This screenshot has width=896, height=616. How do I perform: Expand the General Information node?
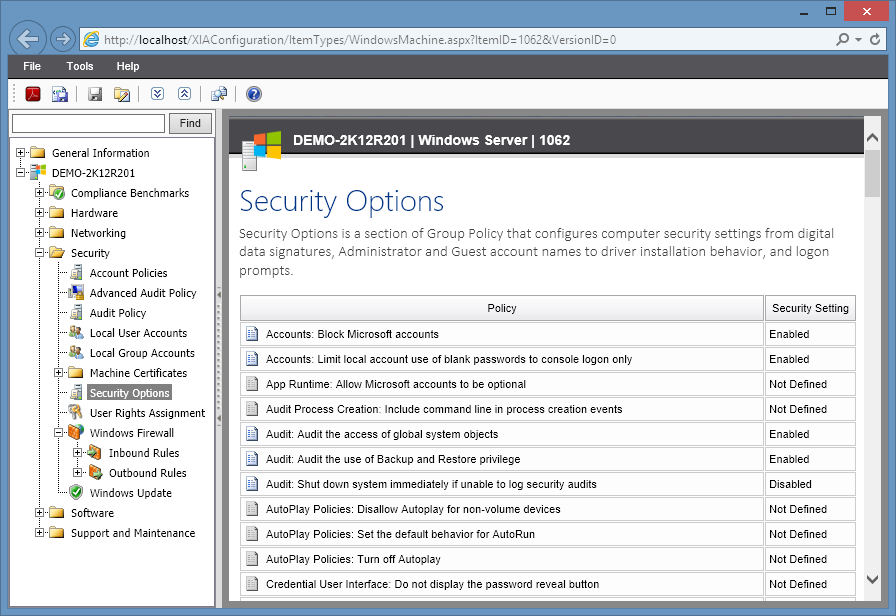21,153
